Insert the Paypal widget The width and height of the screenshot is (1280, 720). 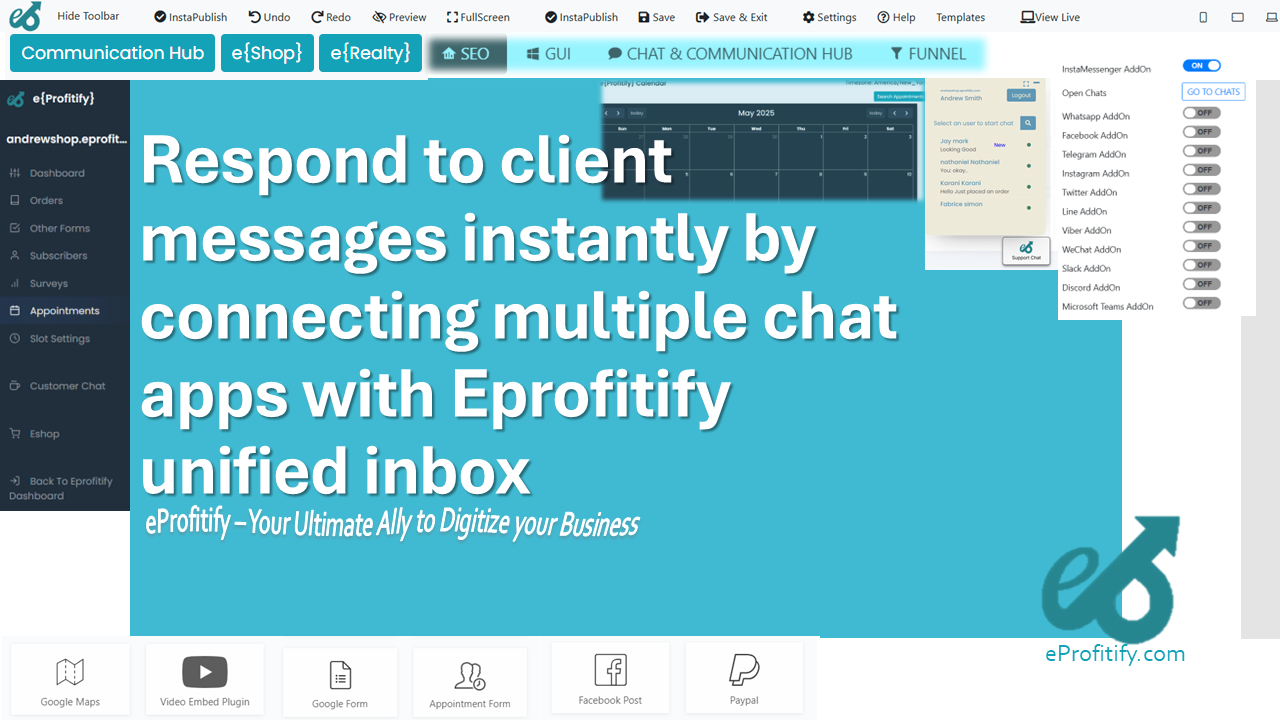(744, 678)
